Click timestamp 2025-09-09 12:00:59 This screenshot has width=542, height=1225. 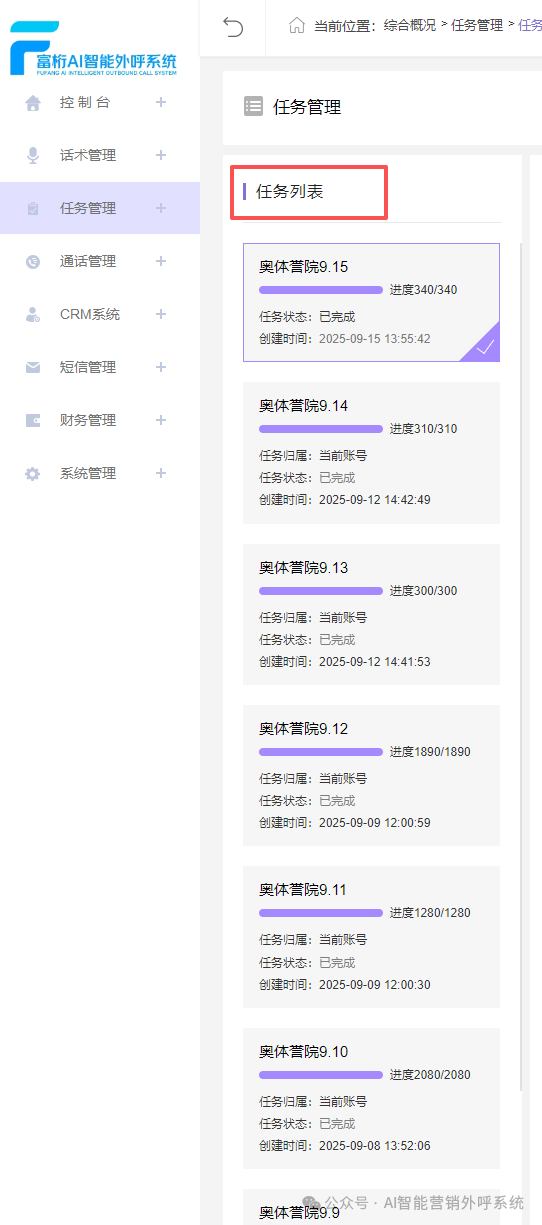(x=375, y=823)
